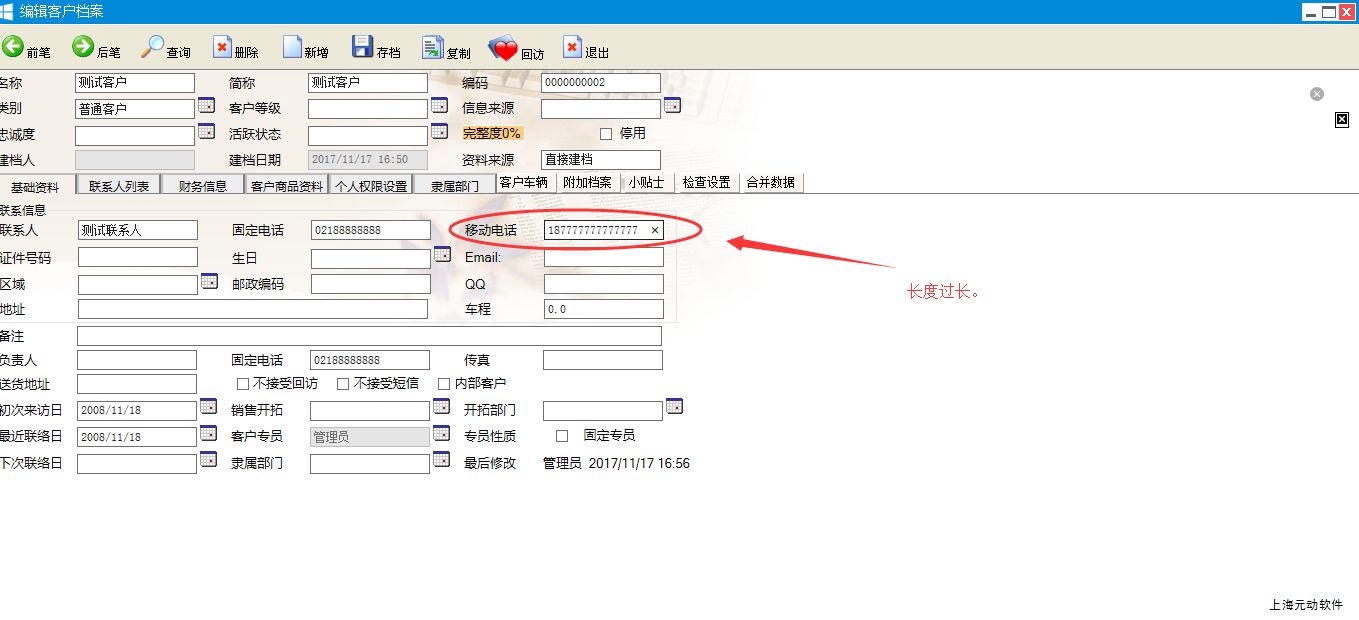Toggle the 停用 disabled checkbox
This screenshot has height=620, width=1359.
point(606,134)
